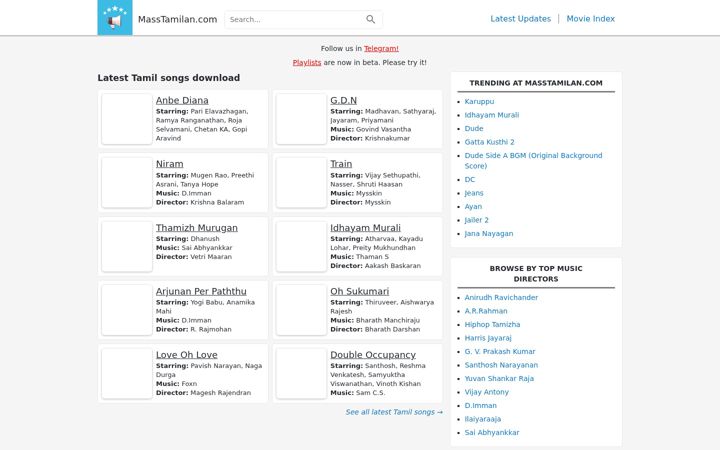720x450 pixels.
Task: Open the Thamizh Murugan title link
Action: point(197,228)
